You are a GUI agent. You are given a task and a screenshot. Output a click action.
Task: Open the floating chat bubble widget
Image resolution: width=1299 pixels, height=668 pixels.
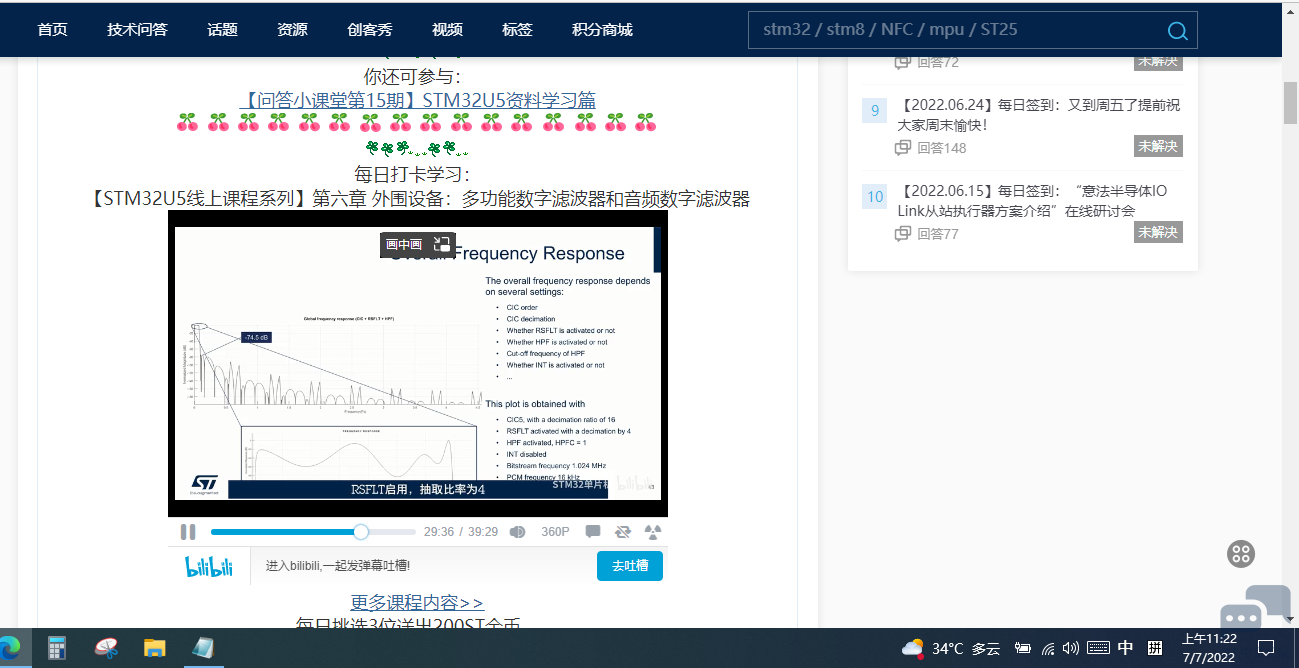click(1255, 608)
